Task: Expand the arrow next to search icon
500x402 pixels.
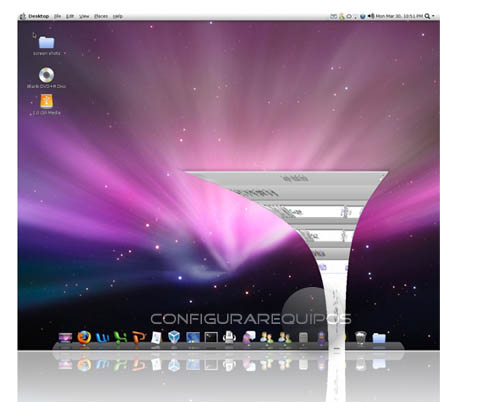Action: coord(433,16)
